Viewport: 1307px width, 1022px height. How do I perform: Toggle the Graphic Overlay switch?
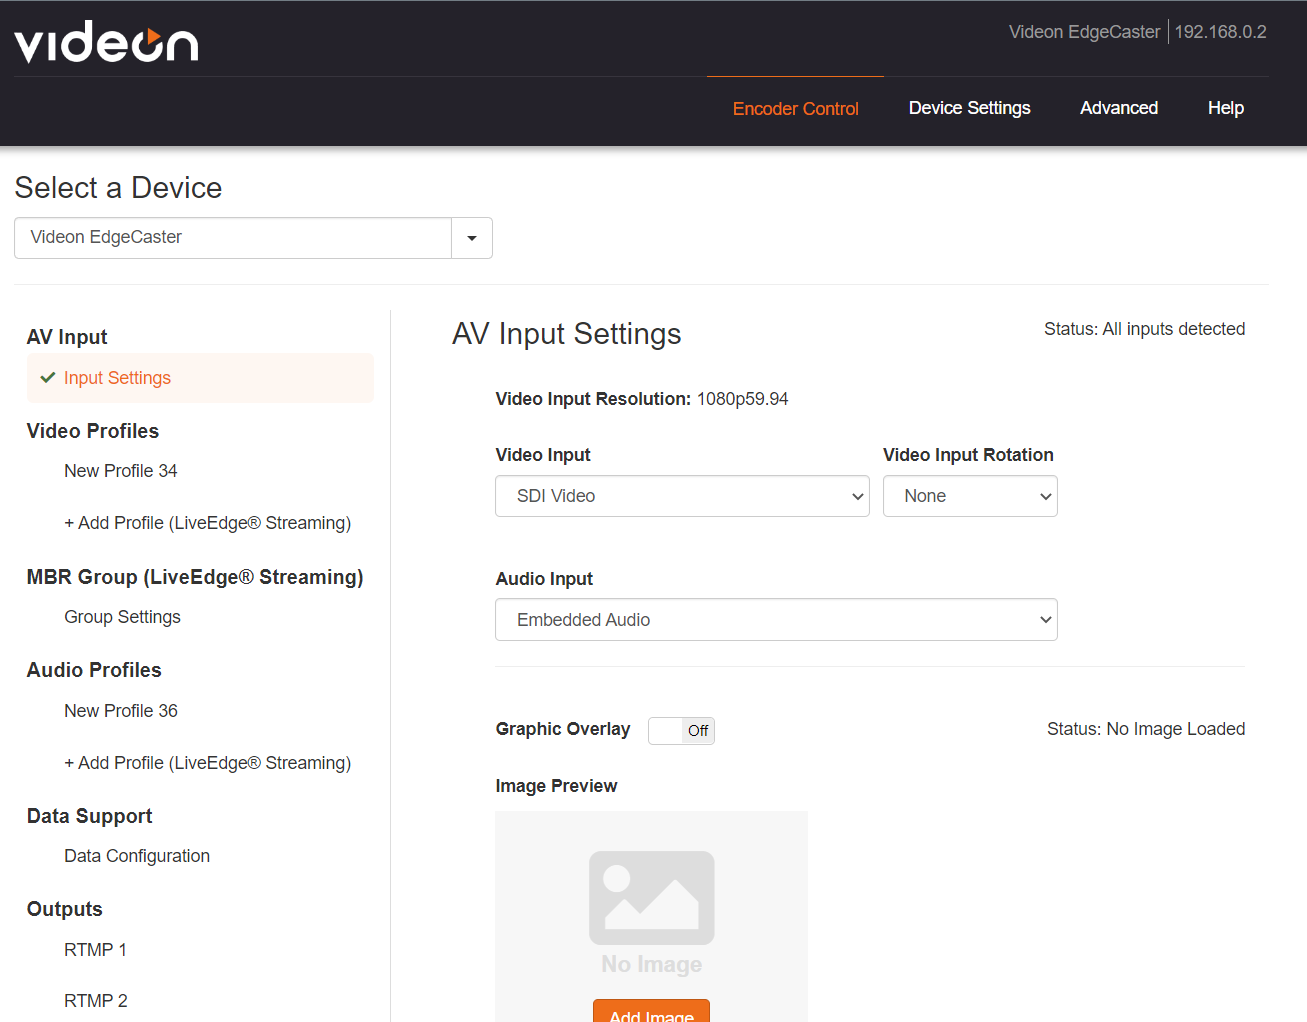[681, 731]
